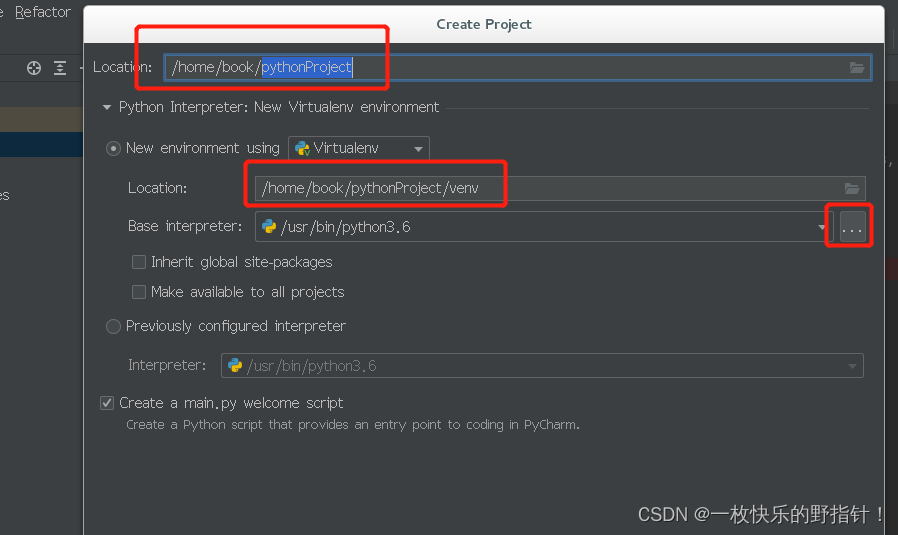Click the Base interpreter ellipsis button
This screenshot has width=898, height=535.
[852, 227]
